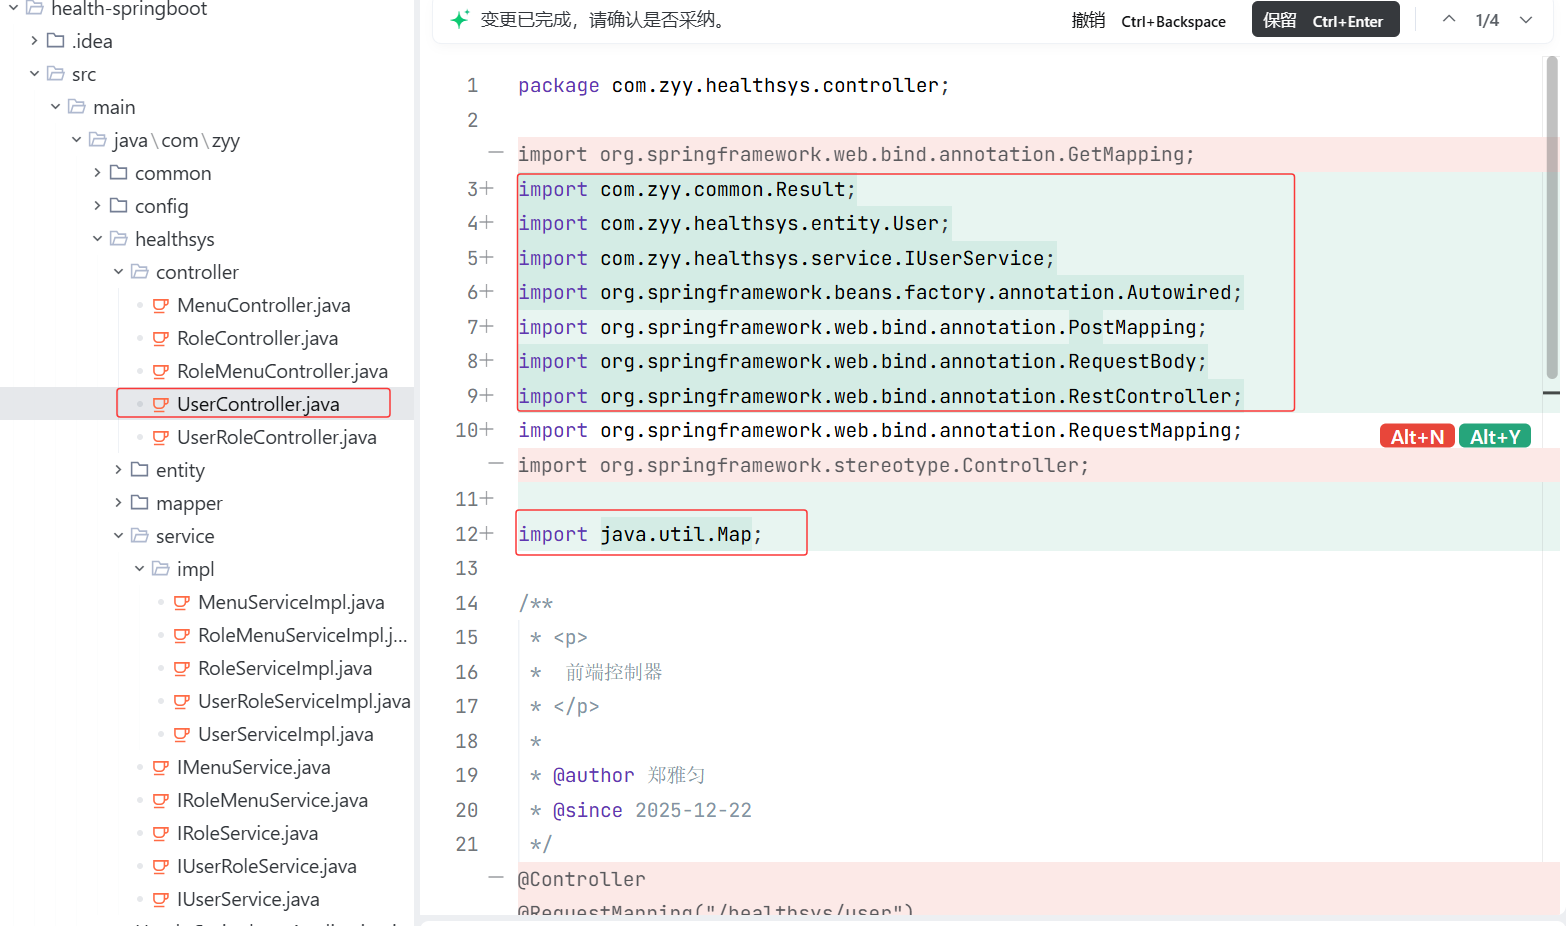Viewport: 1566px width, 926px height.
Task: Click the removed @Controller annotation line
Action: 581,879
